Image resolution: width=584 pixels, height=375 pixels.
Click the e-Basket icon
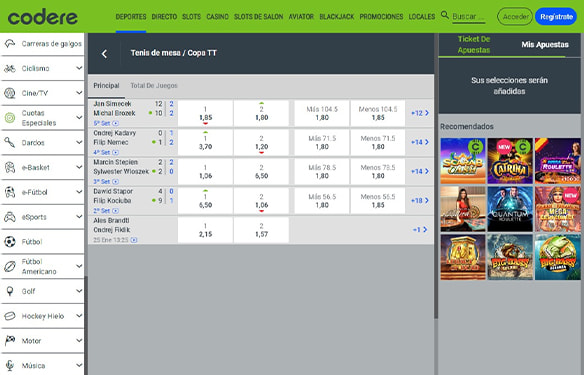[10, 168]
